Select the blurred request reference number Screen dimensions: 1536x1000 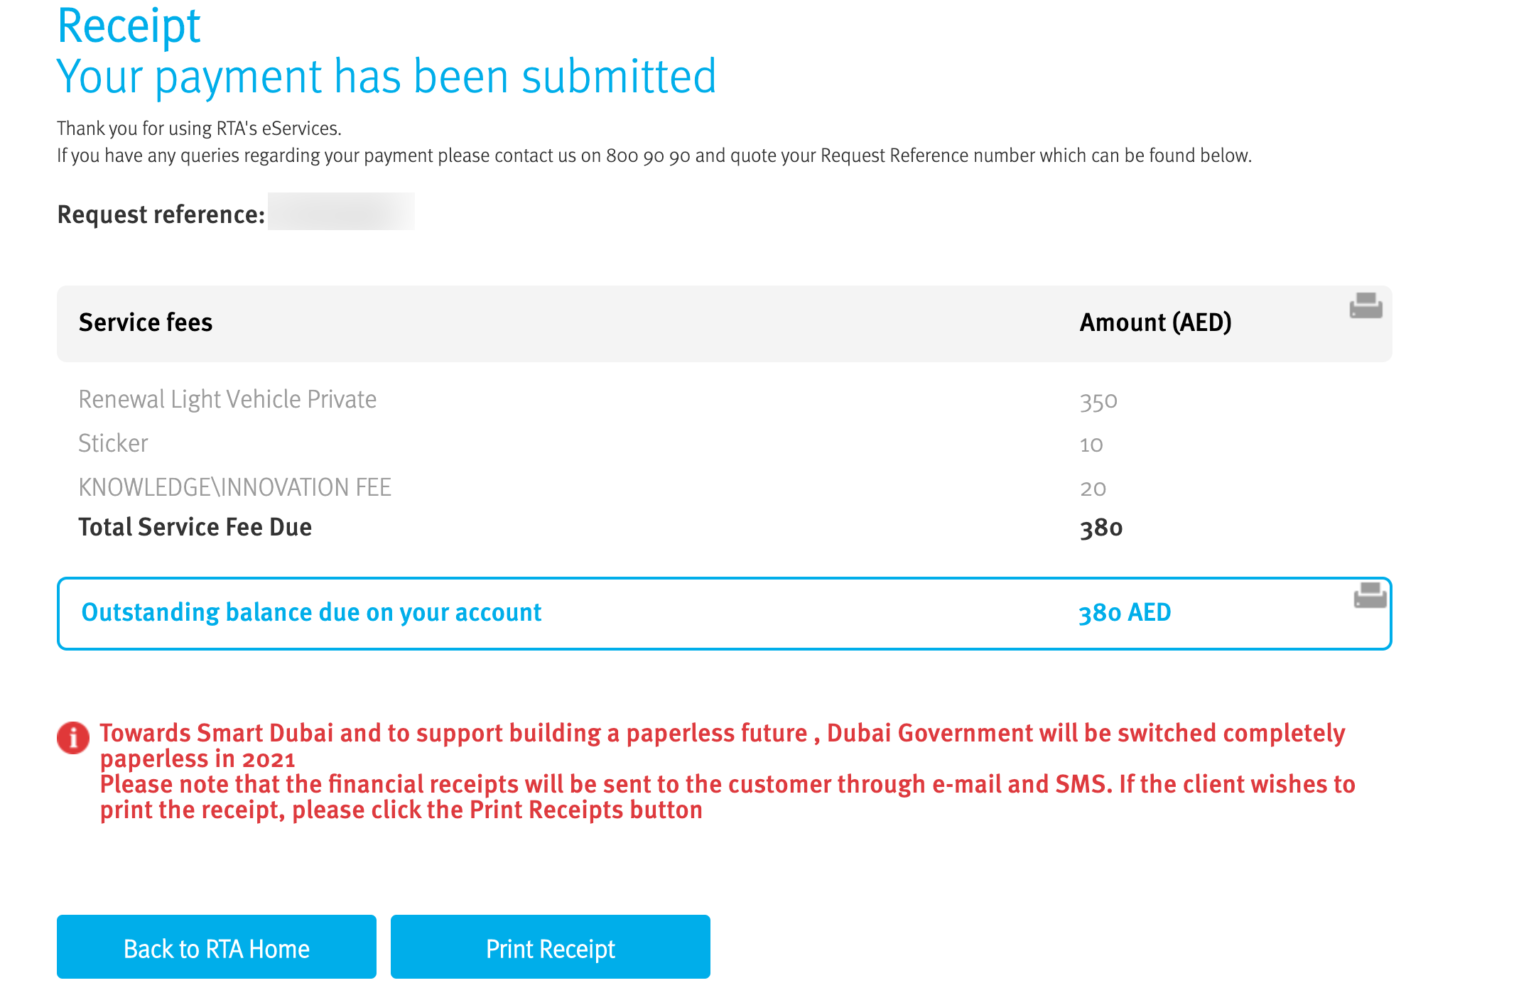coord(341,212)
